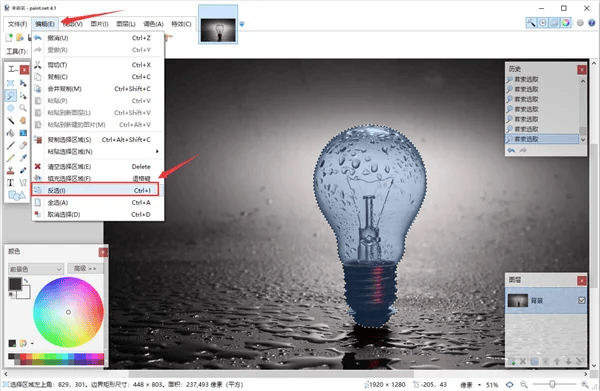Select the Text tool

click(x=10, y=183)
